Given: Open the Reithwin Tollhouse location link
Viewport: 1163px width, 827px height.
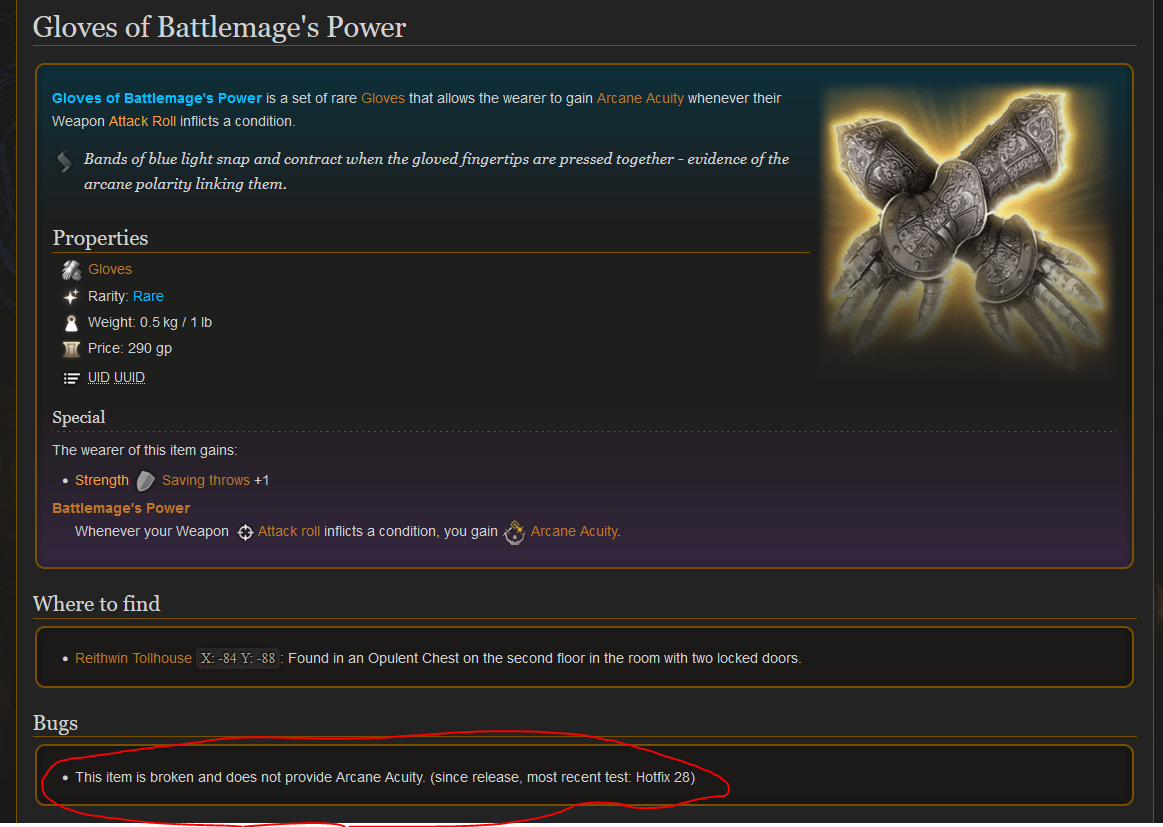Looking at the screenshot, I should (134, 658).
